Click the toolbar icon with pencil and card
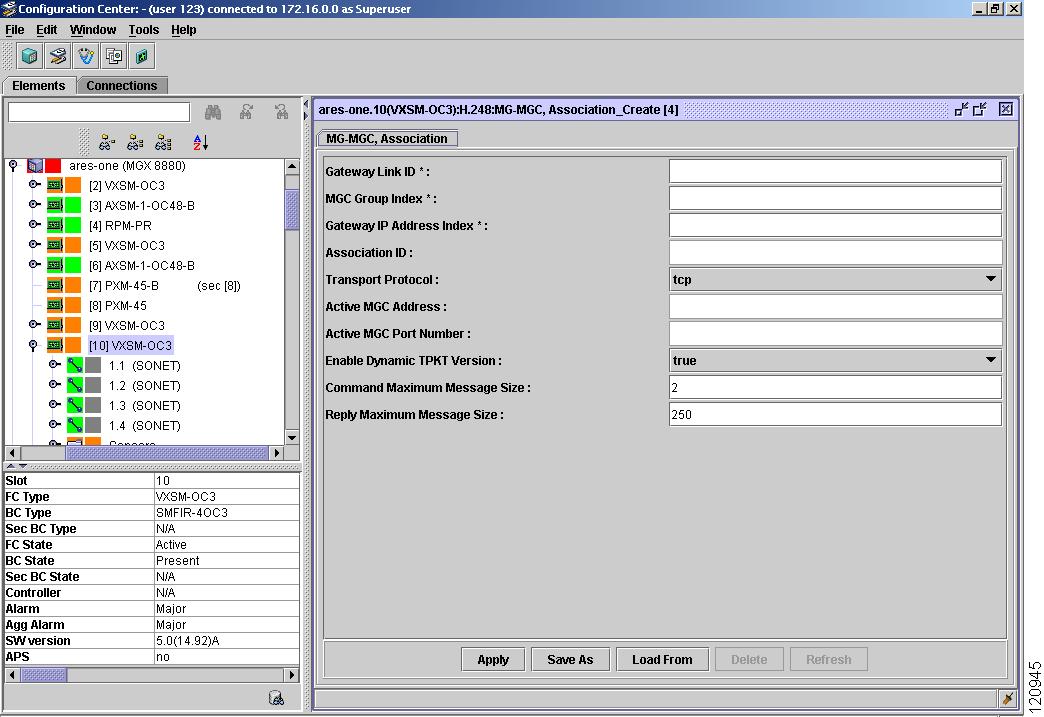Image resolution: width=1044 pixels, height=717 pixels. (x=58, y=56)
